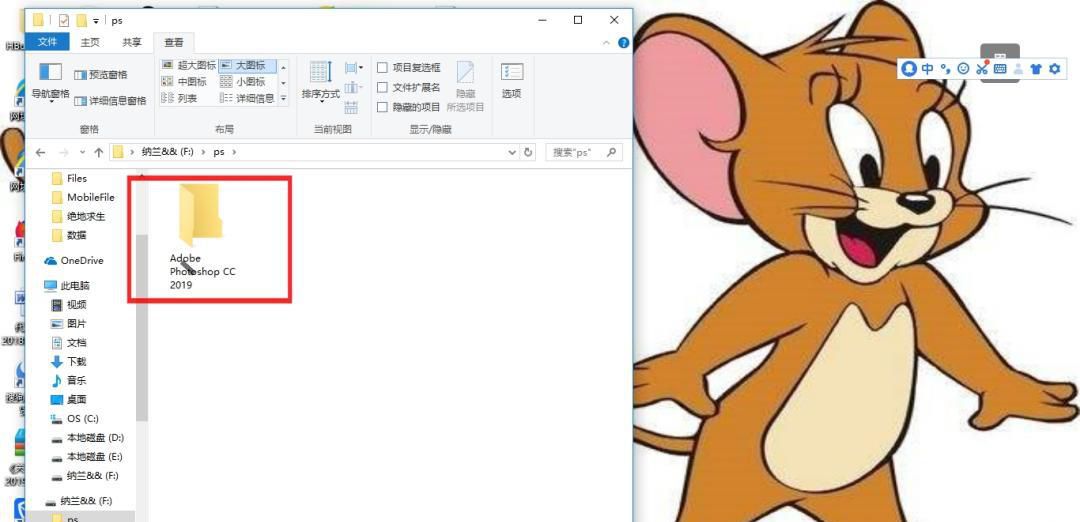
Task: Click the navigation pane vertical scrollbar
Action: [142, 327]
